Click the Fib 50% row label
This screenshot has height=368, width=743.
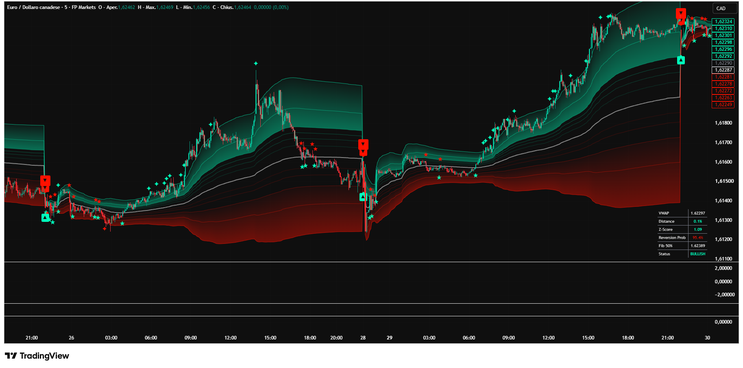click(x=665, y=245)
